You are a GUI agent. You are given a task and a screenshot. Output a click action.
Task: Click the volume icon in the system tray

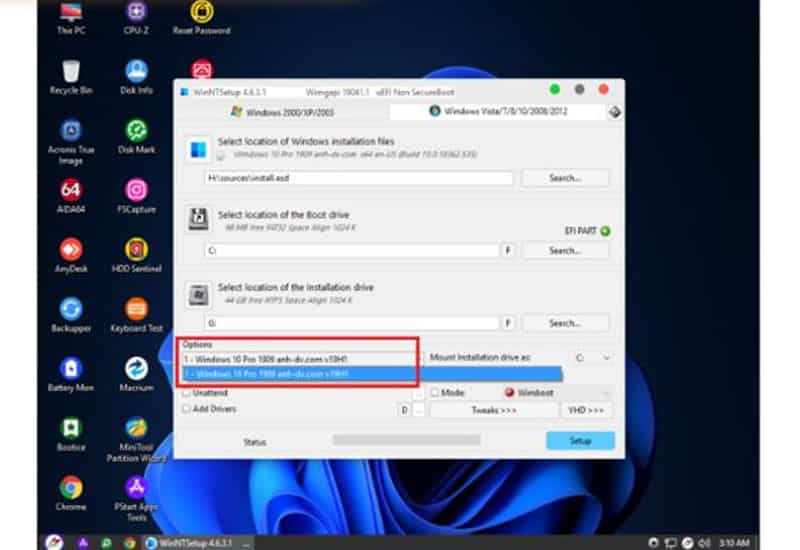[705, 543]
